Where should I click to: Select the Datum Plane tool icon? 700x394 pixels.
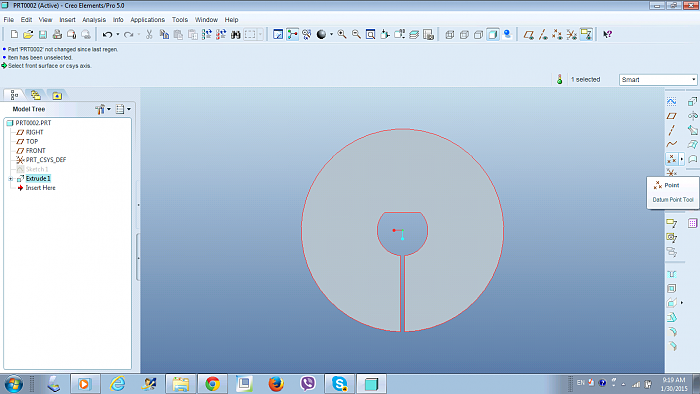pyautogui.click(x=671, y=116)
